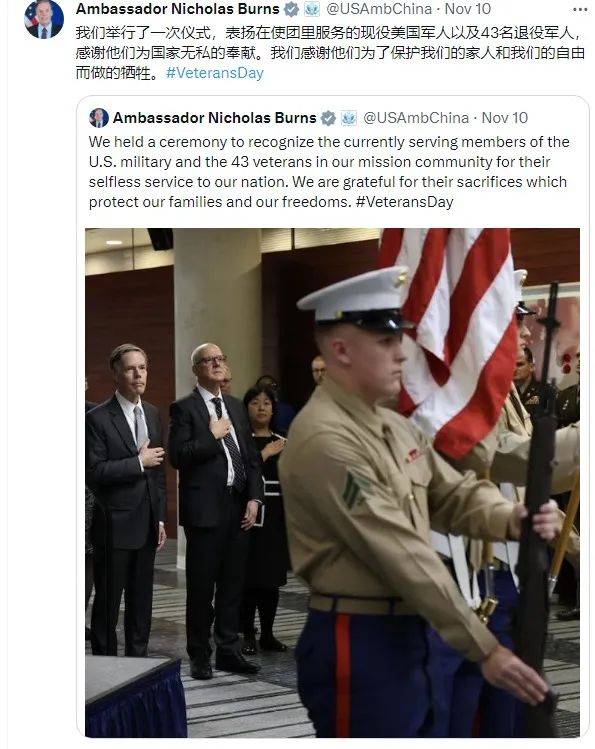Viewport: 595px width, 749px height.
Task: Click the Nov 10 timestamp of top tweet
Action: point(468,9)
